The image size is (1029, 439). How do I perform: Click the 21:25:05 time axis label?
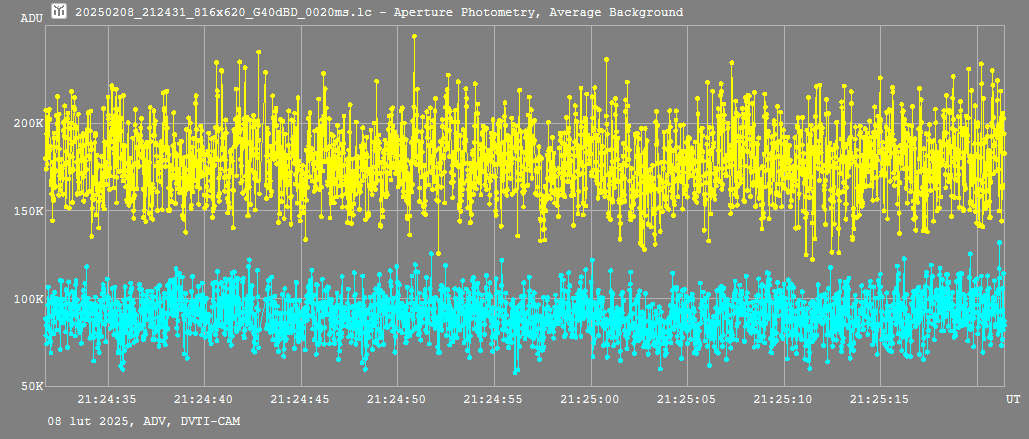pyautogui.click(x=687, y=399)
